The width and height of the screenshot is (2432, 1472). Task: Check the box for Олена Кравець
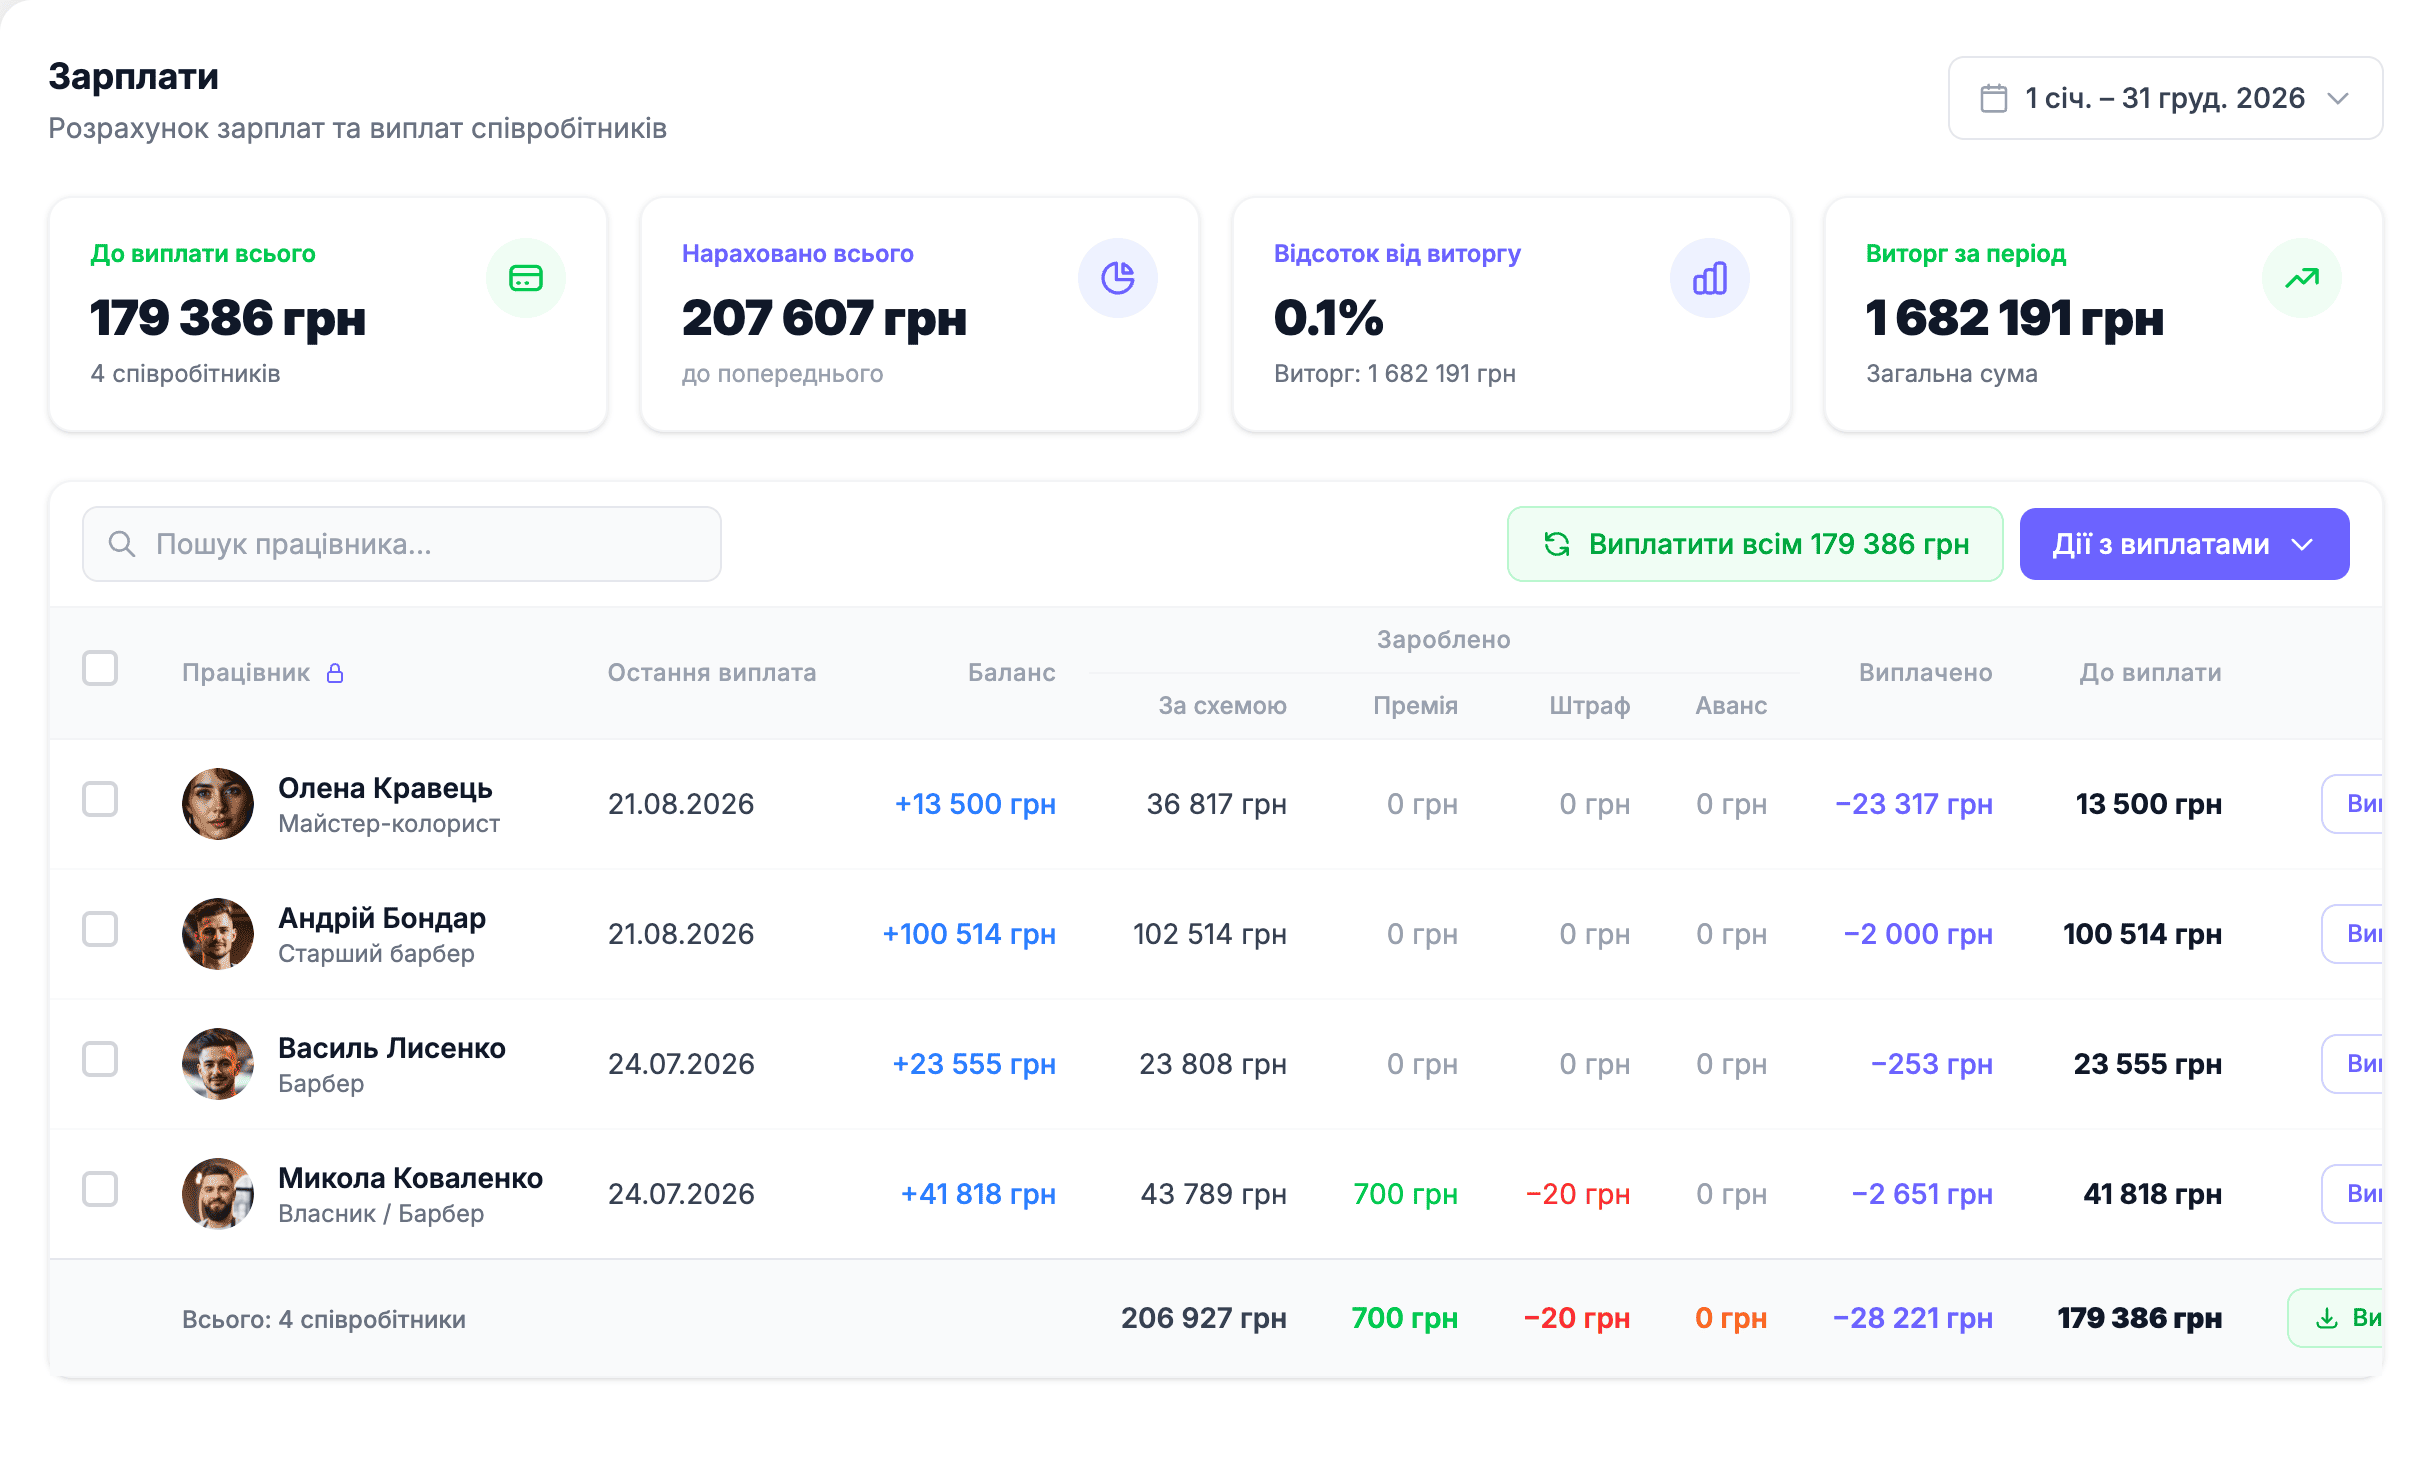(100, 800)
